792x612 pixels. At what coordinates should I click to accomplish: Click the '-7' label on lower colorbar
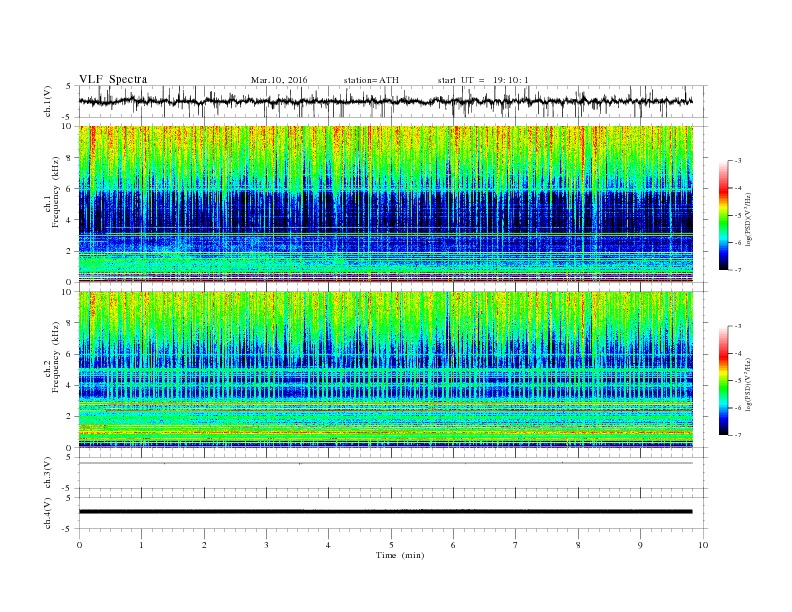pyautogui.click(x=738, y=435)
